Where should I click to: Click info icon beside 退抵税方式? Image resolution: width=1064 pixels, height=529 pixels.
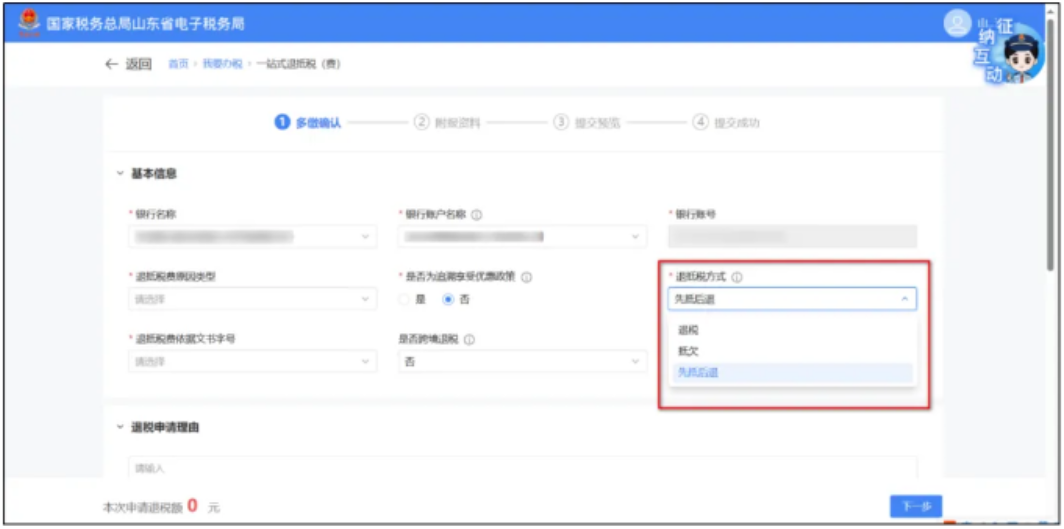coord(738,277)
